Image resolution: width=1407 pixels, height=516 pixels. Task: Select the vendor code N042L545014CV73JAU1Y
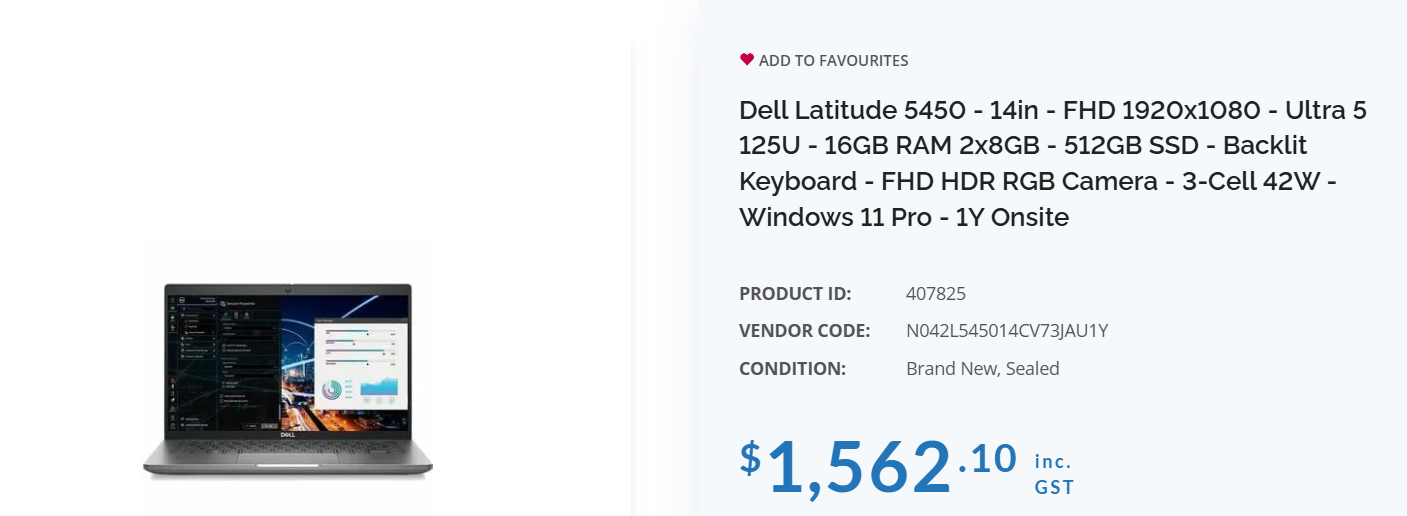(1006, 331)
